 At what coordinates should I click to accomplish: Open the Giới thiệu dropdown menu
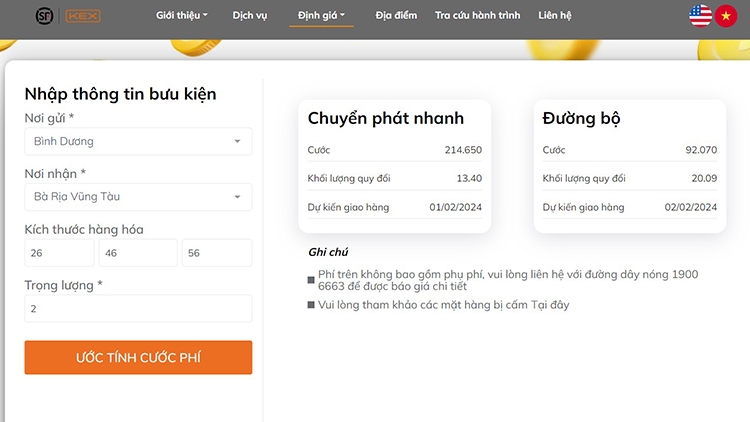pos(182,16)
